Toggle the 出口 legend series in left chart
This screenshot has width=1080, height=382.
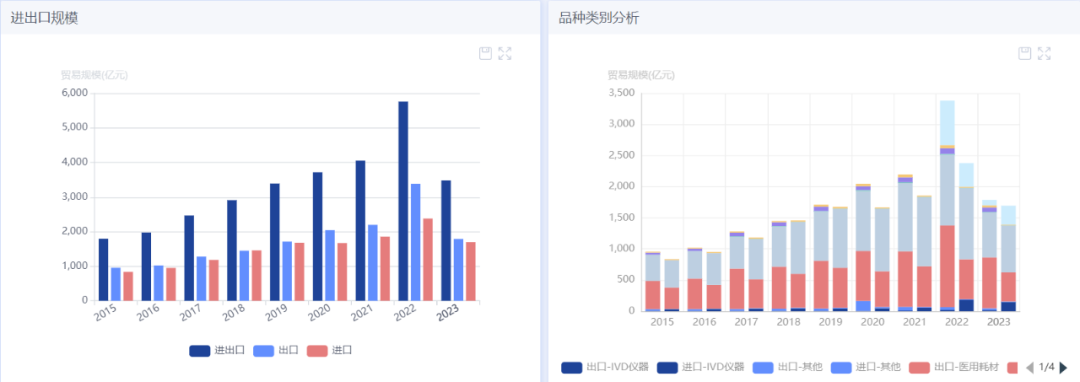point(276,351)
